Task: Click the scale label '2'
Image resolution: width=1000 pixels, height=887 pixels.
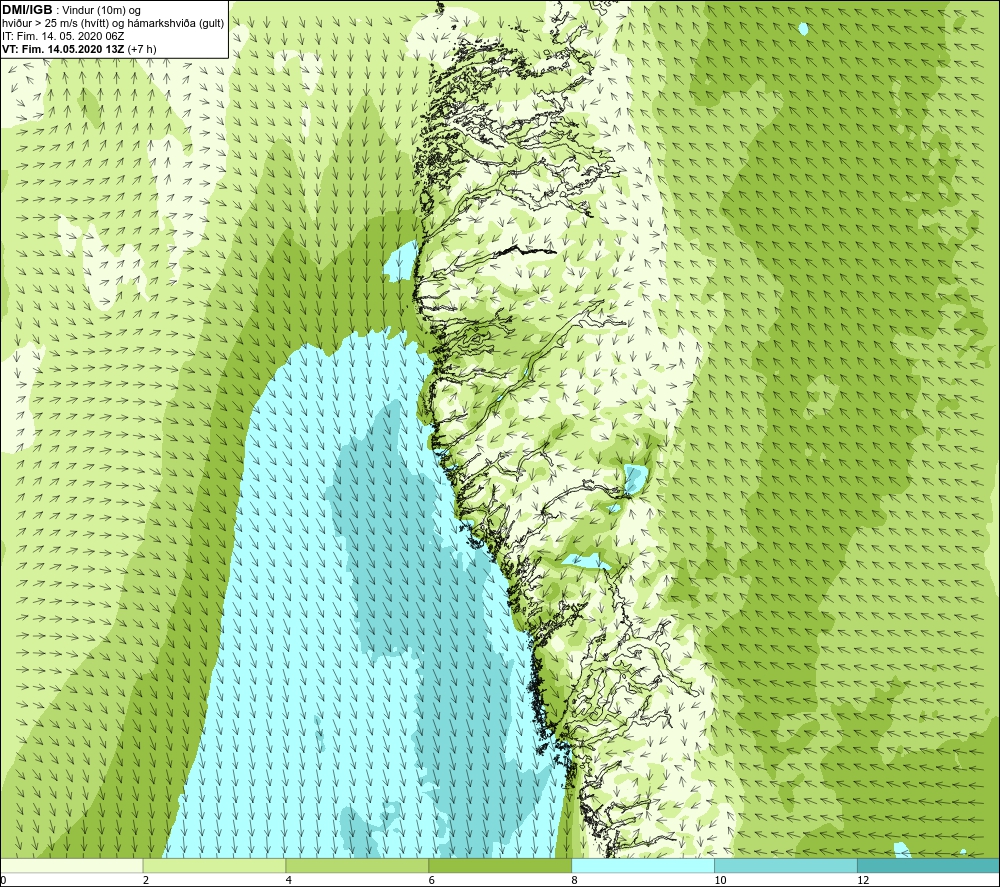Action: click(x=146, y=880)
